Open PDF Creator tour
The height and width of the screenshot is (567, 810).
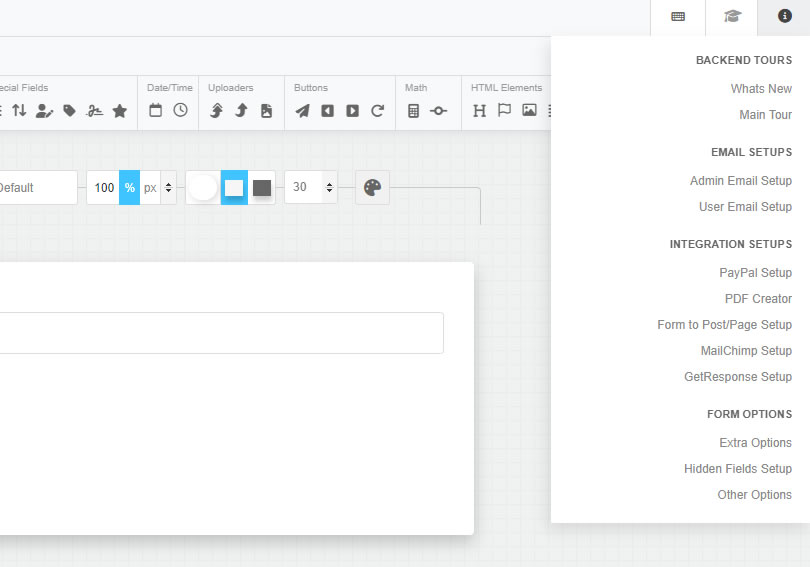pos(758,298)
